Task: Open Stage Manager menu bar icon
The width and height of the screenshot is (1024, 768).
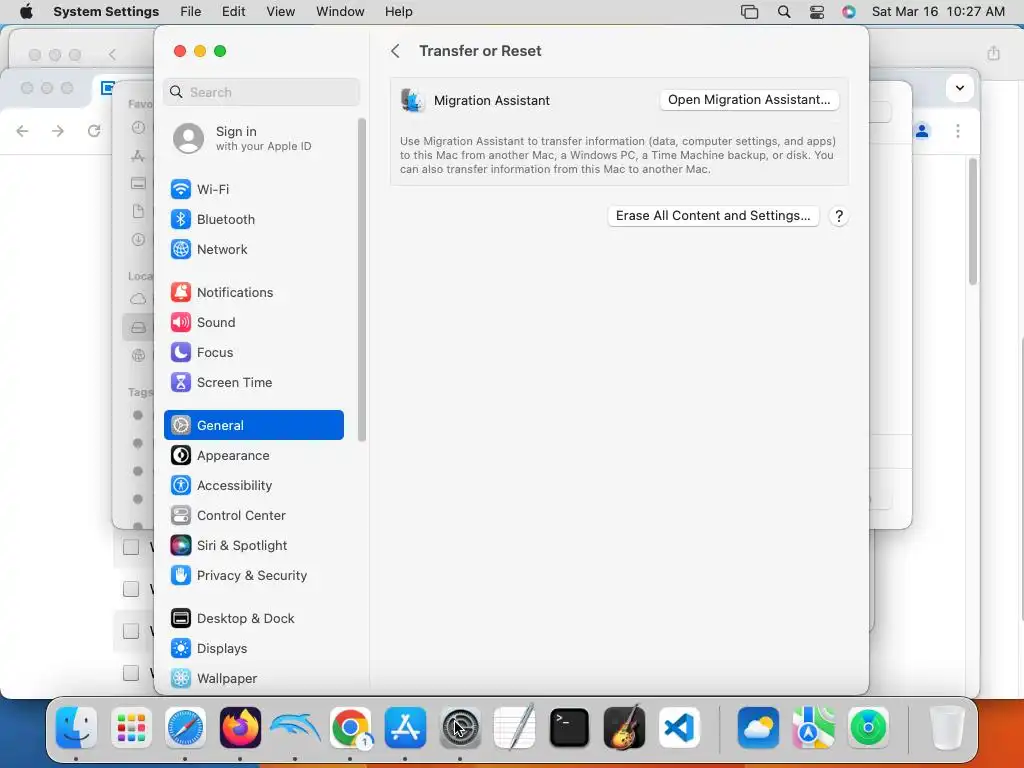Action: tap(750, 12)
